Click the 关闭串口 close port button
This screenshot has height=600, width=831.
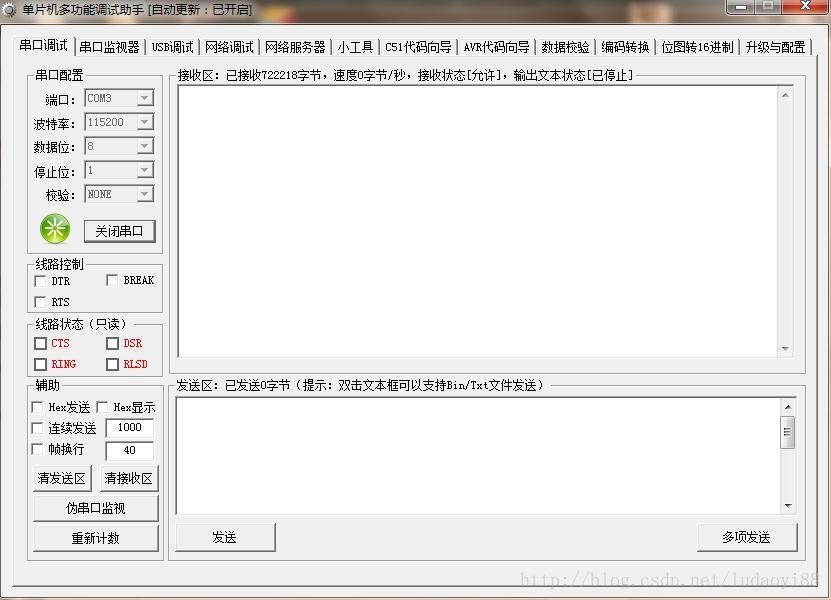pos(120,230)
